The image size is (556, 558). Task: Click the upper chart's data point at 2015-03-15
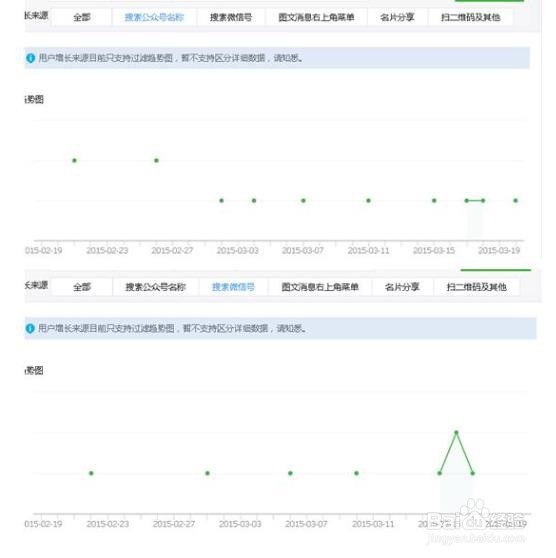coord(434,201)
